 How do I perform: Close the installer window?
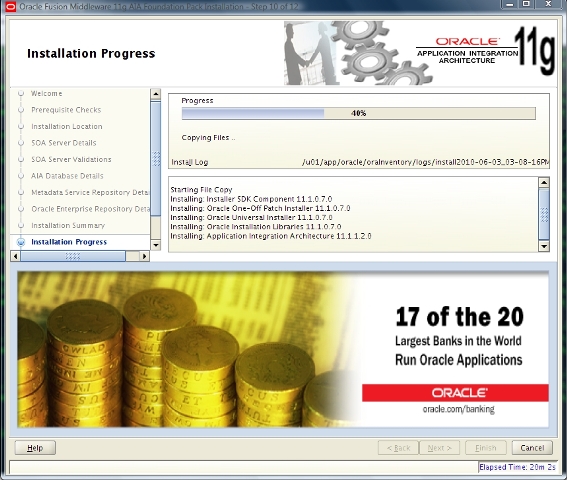coord(548,4)
